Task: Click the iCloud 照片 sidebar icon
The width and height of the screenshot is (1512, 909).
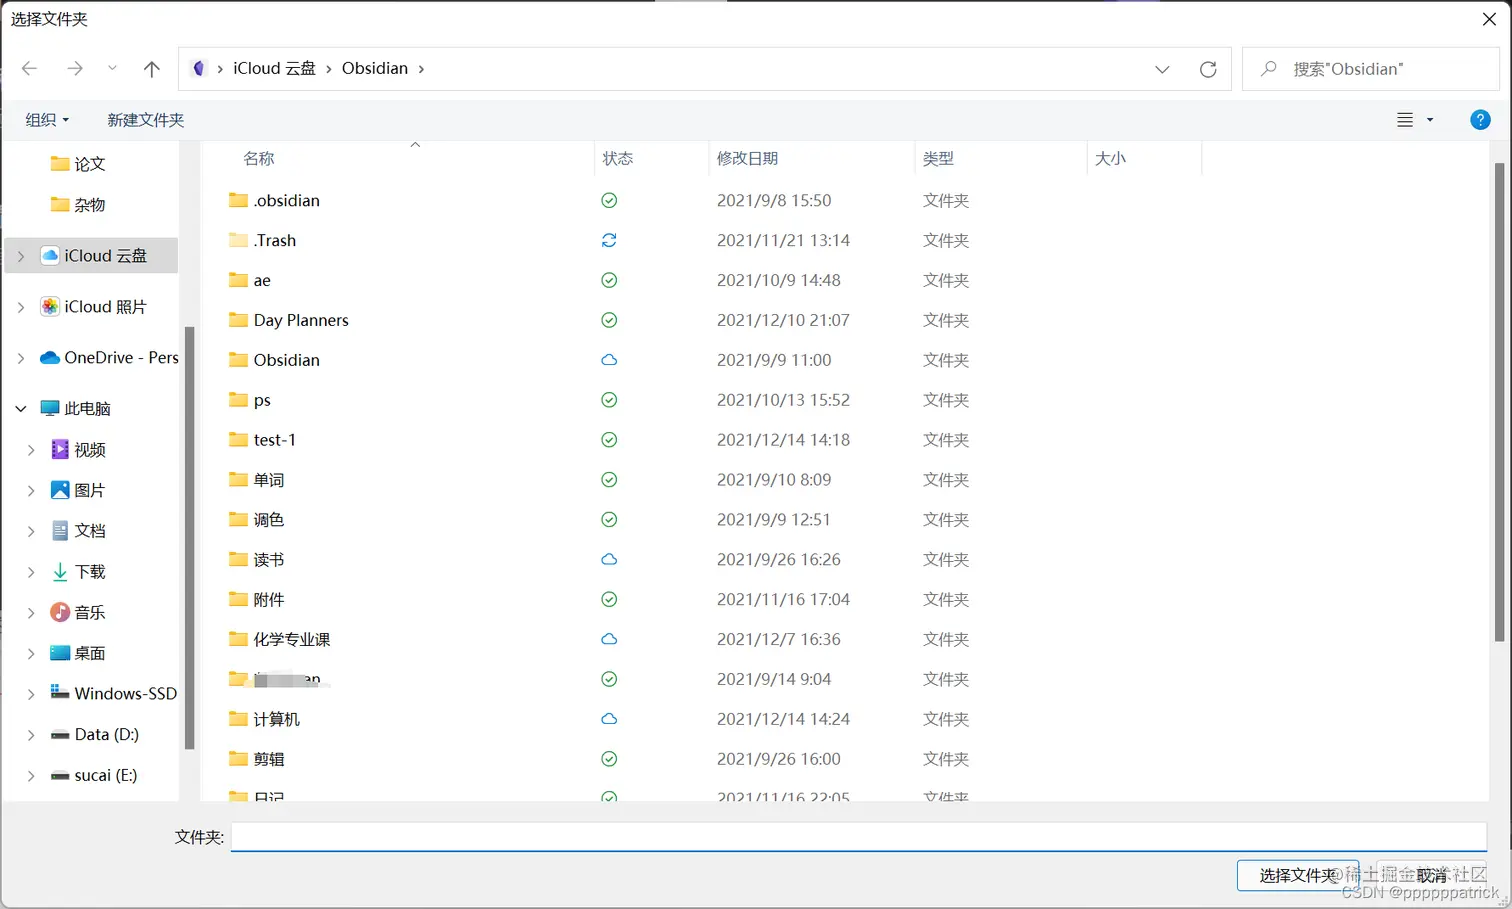Action: point(50,306)
